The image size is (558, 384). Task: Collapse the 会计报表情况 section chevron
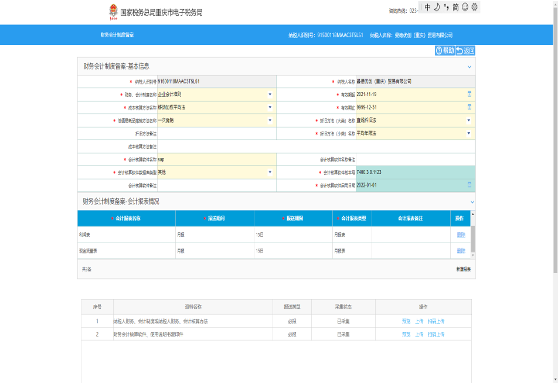tap(472, 202)
